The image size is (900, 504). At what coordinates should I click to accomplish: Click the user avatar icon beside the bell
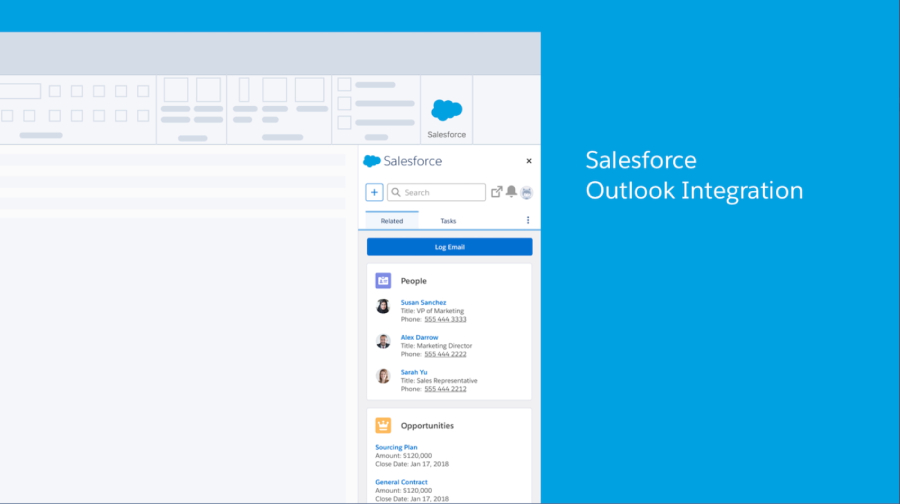pyautogui.click(x=527, y=193)
